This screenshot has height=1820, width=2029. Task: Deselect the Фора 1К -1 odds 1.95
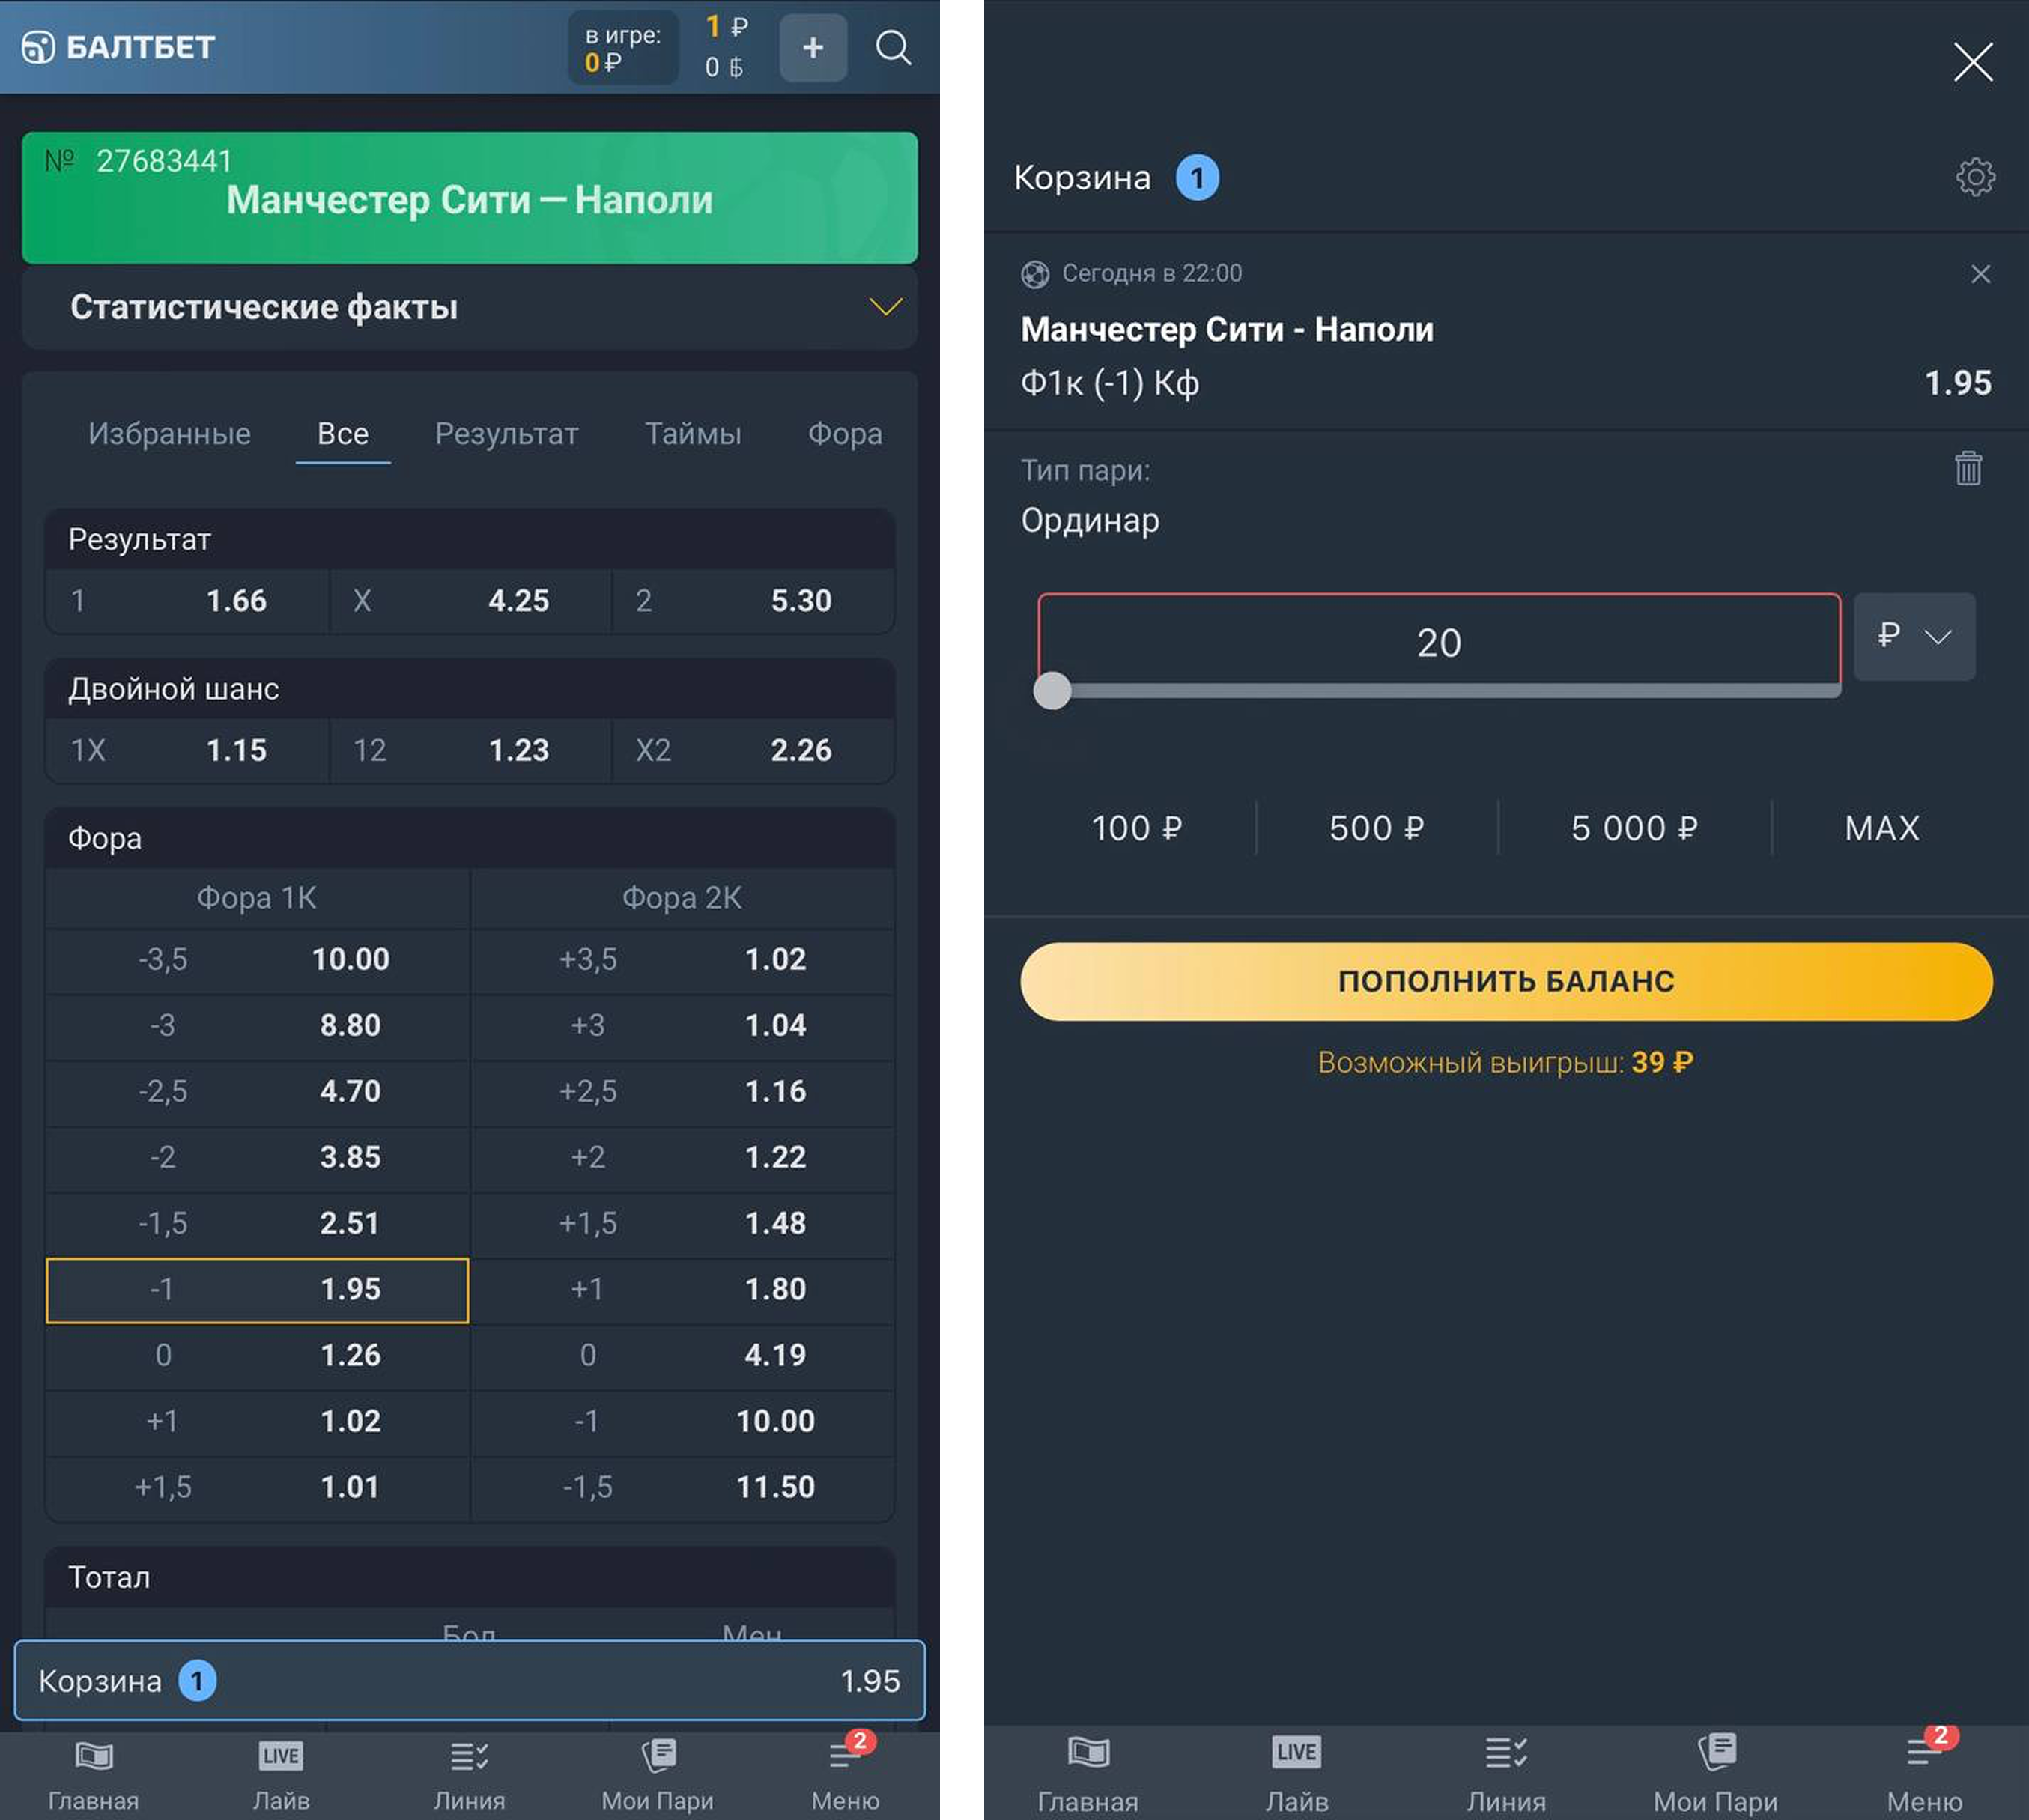pos(257,1290)
